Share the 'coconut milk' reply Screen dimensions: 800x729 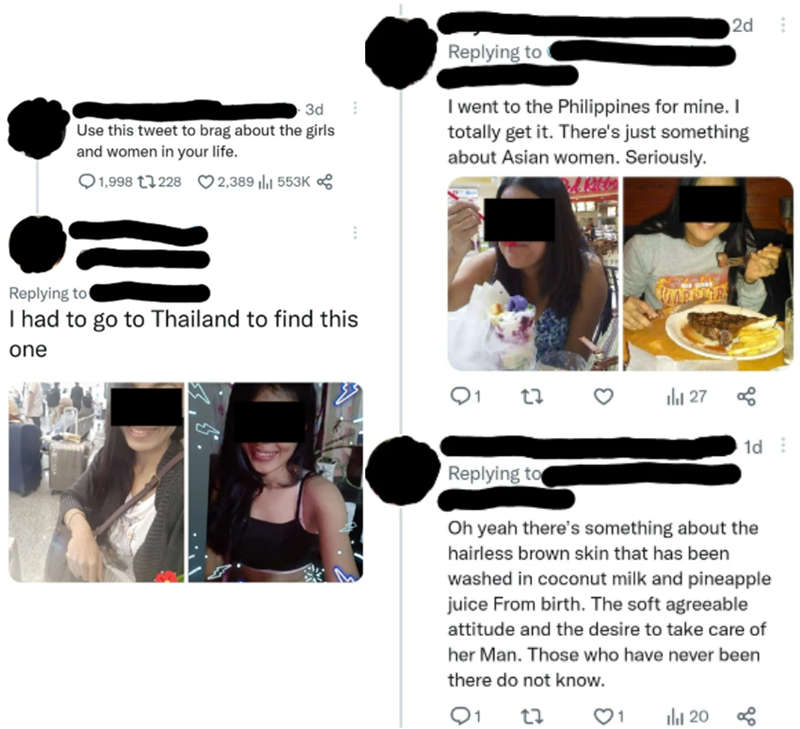(x=746, y=716)
